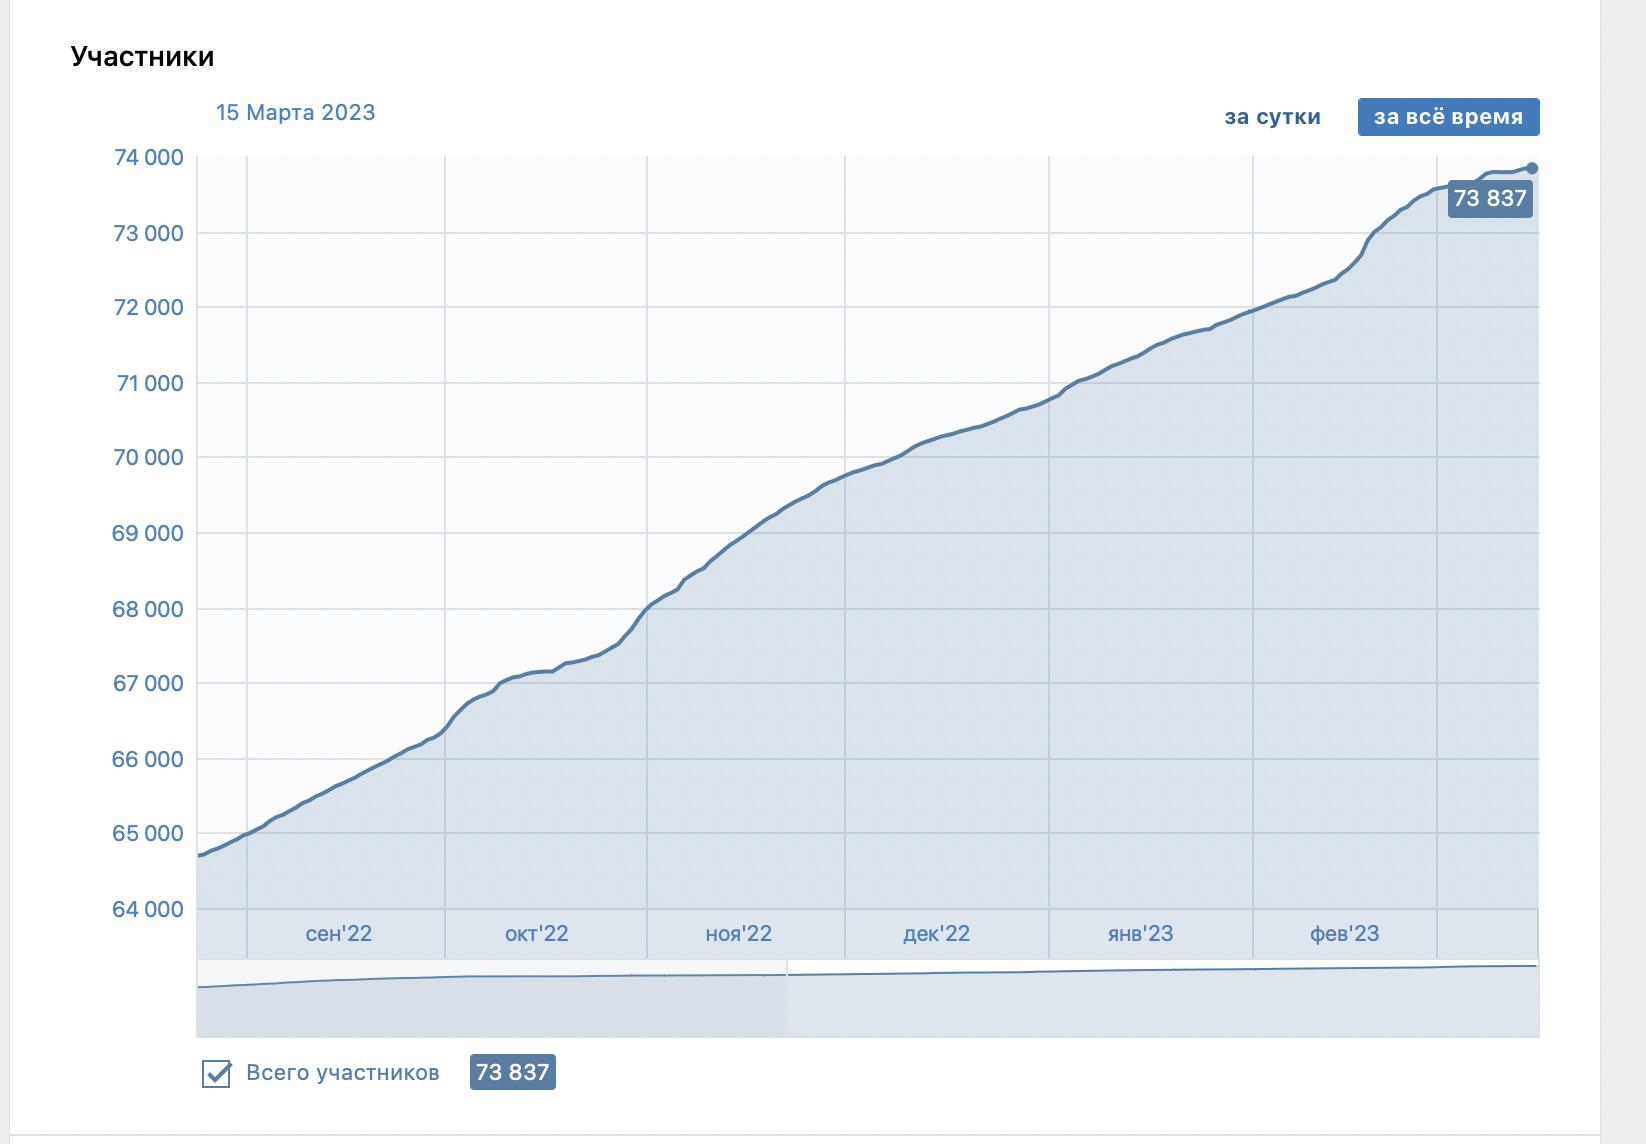Click the dimmed left portion of the overview strip
This screenshot has width=1646, height=1144.
coord(492,998)
